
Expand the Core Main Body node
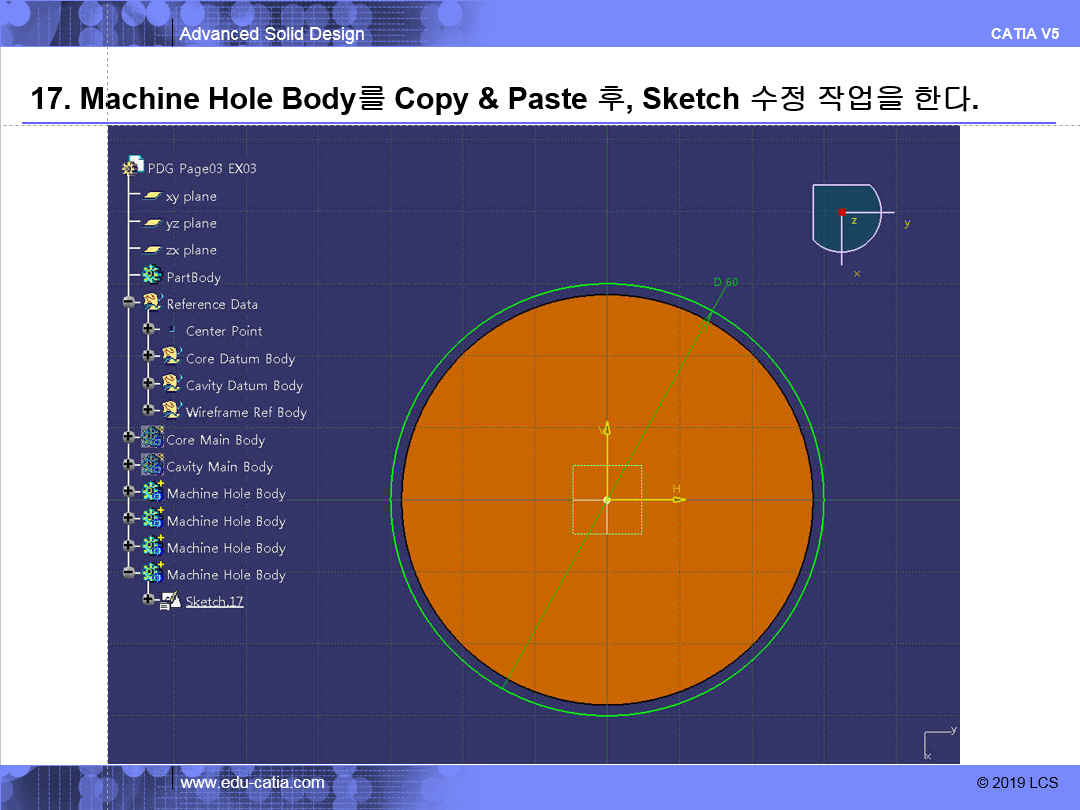(128, 438)
